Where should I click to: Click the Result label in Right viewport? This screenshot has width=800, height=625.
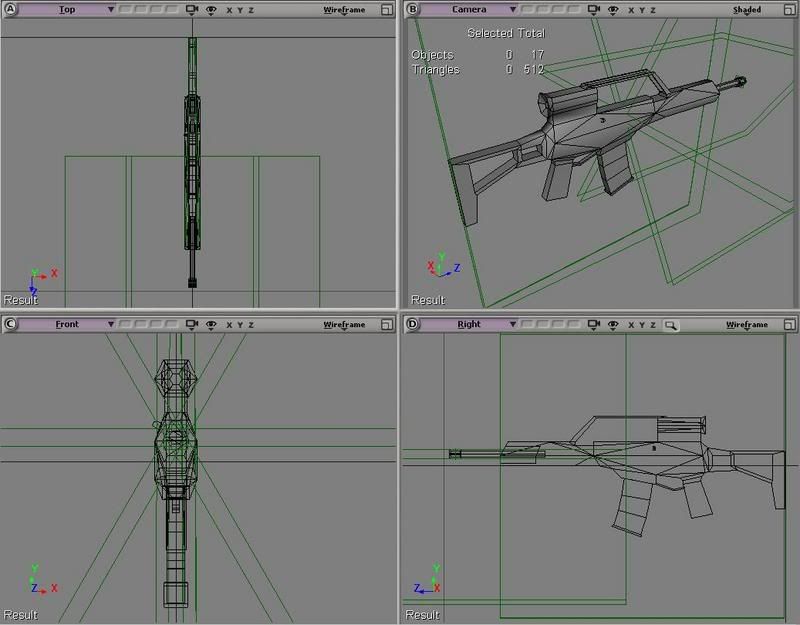click(x=422, y=615)
